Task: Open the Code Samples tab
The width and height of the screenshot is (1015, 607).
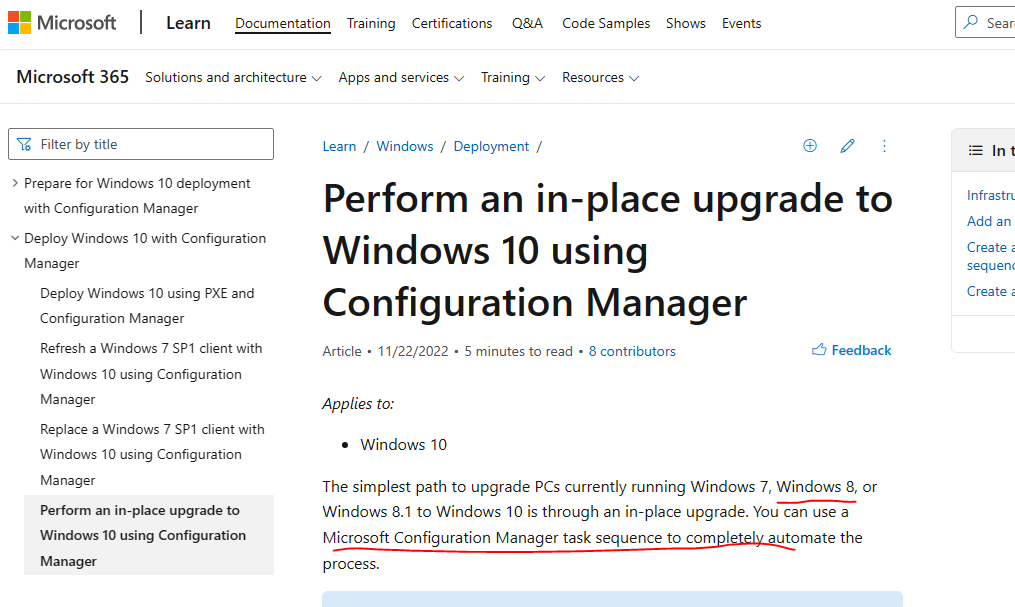Action: tap(606, 23)
